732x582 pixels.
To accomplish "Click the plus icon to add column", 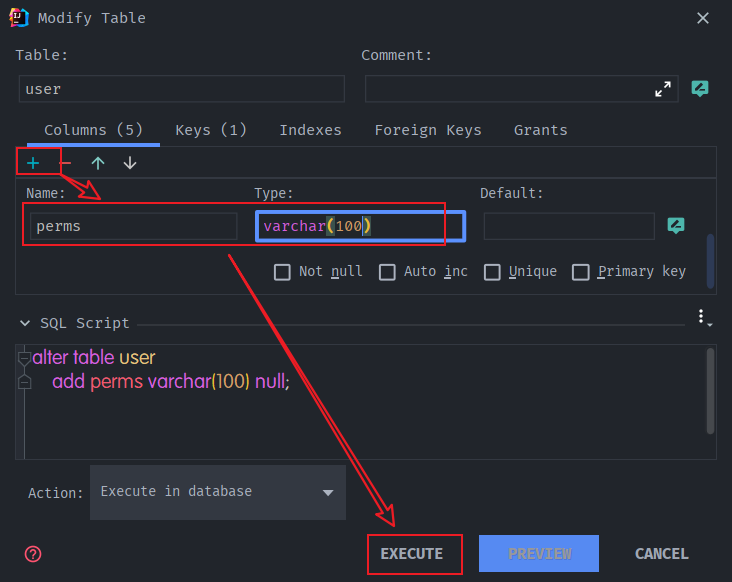I will point(33,163).
